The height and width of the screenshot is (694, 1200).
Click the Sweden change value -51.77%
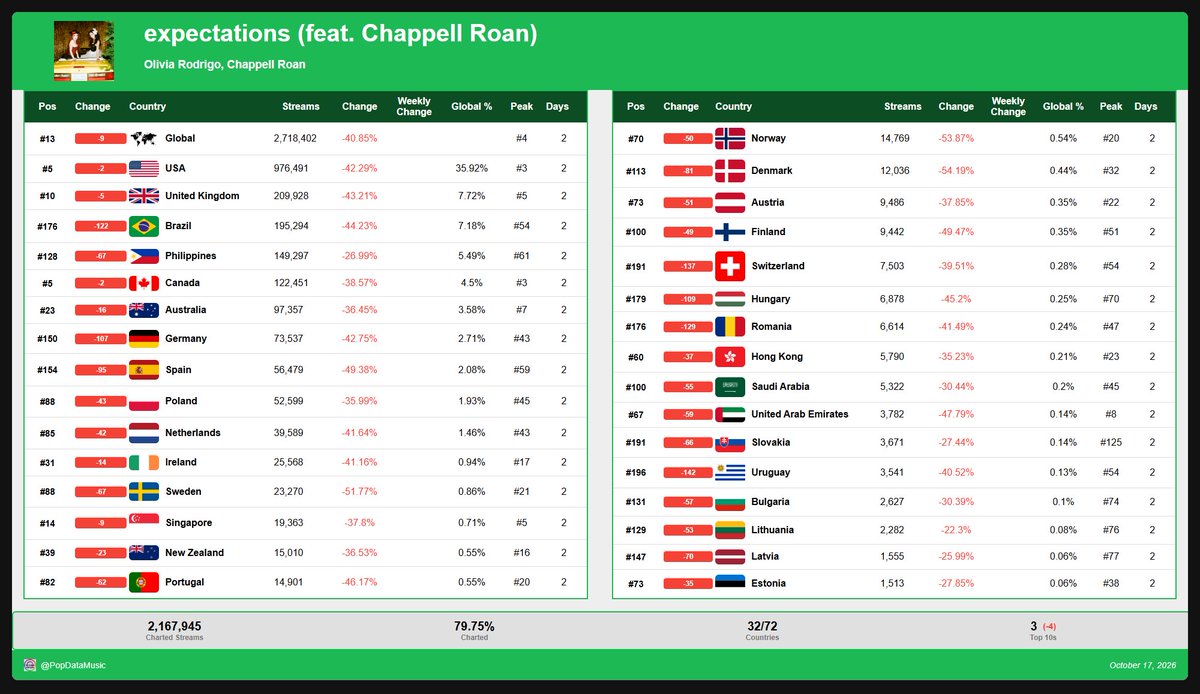coord(359,492)
